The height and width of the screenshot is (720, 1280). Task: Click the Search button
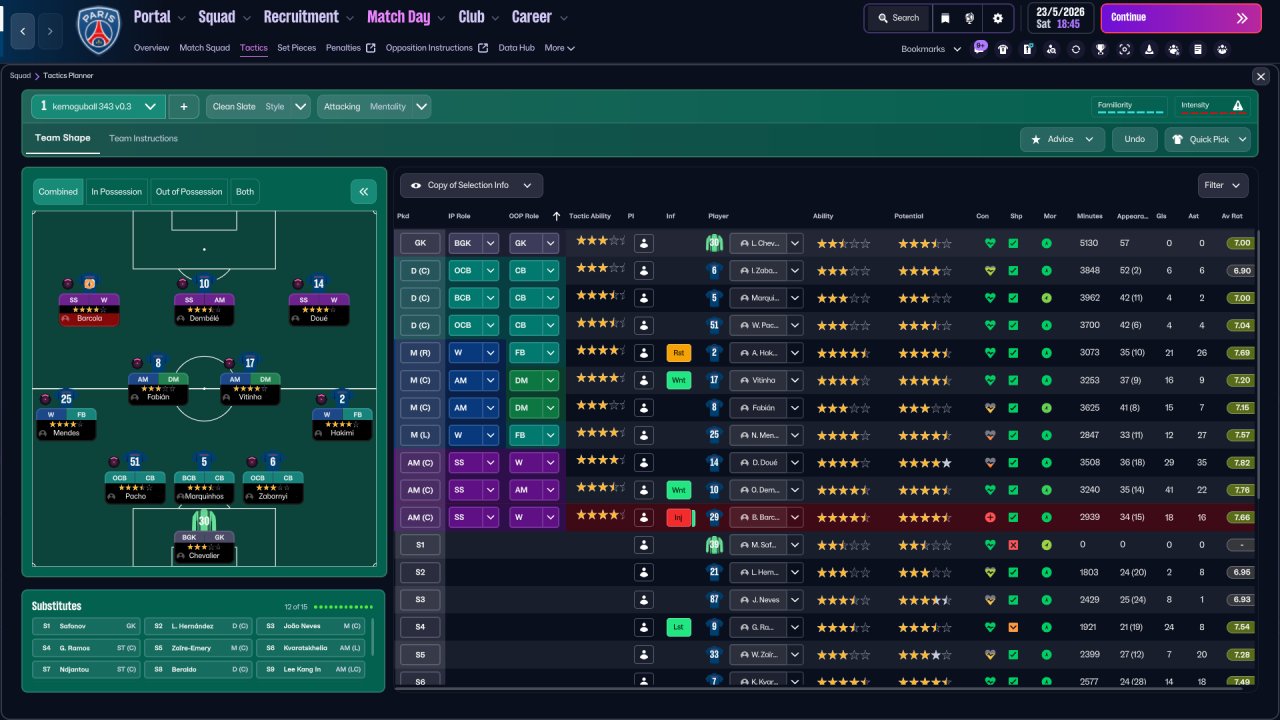point(898,18)
